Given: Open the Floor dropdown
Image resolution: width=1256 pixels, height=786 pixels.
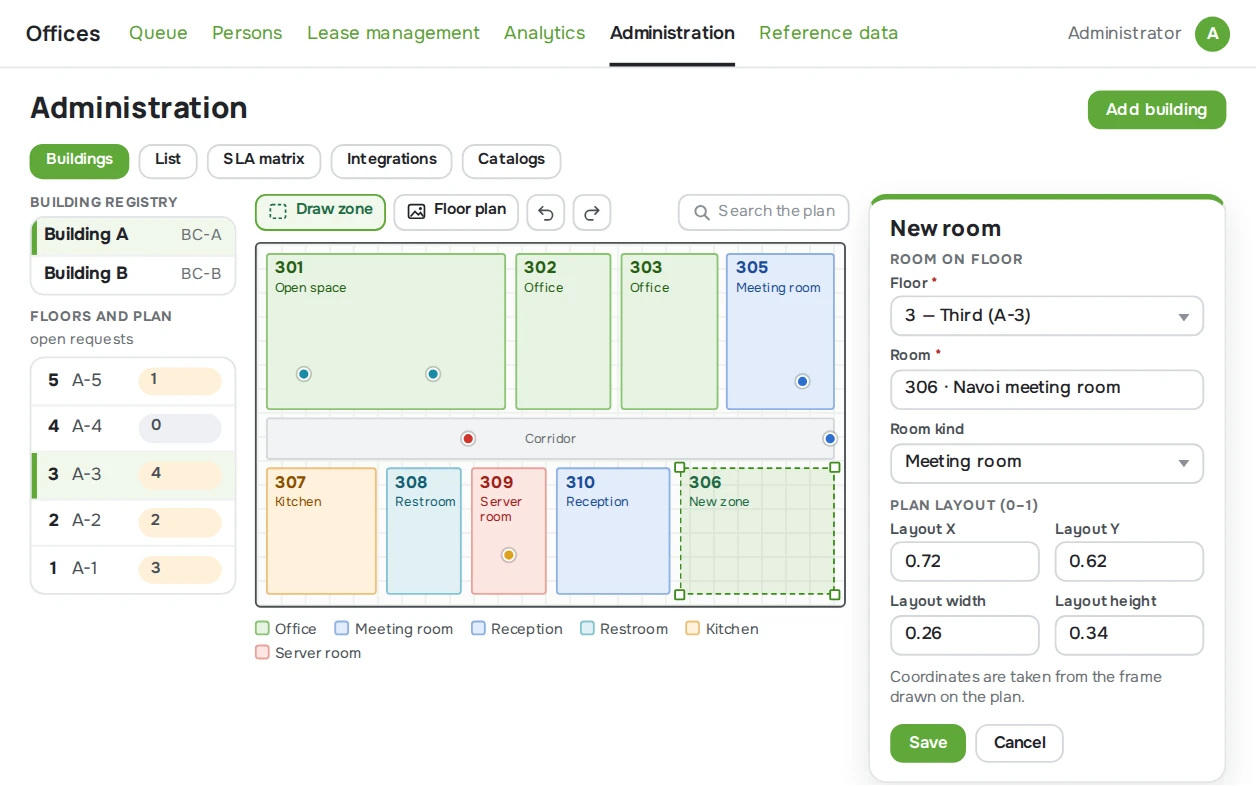Looking at the screenshot, I should (1047, 316).
